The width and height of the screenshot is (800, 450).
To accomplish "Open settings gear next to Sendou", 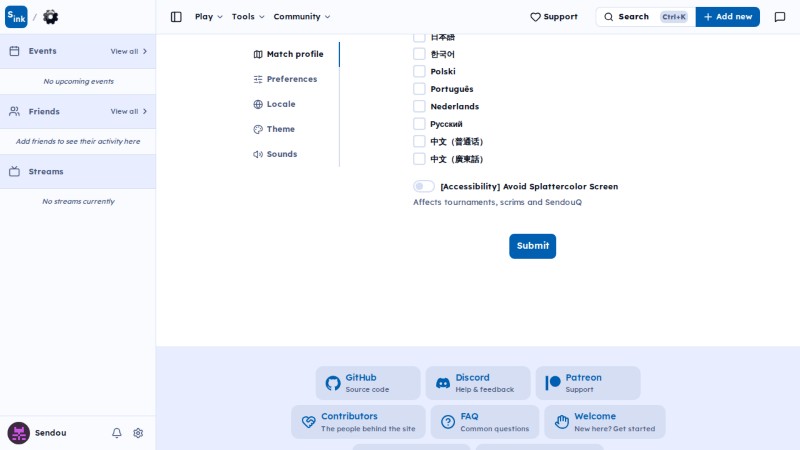I will click(138, 433).
